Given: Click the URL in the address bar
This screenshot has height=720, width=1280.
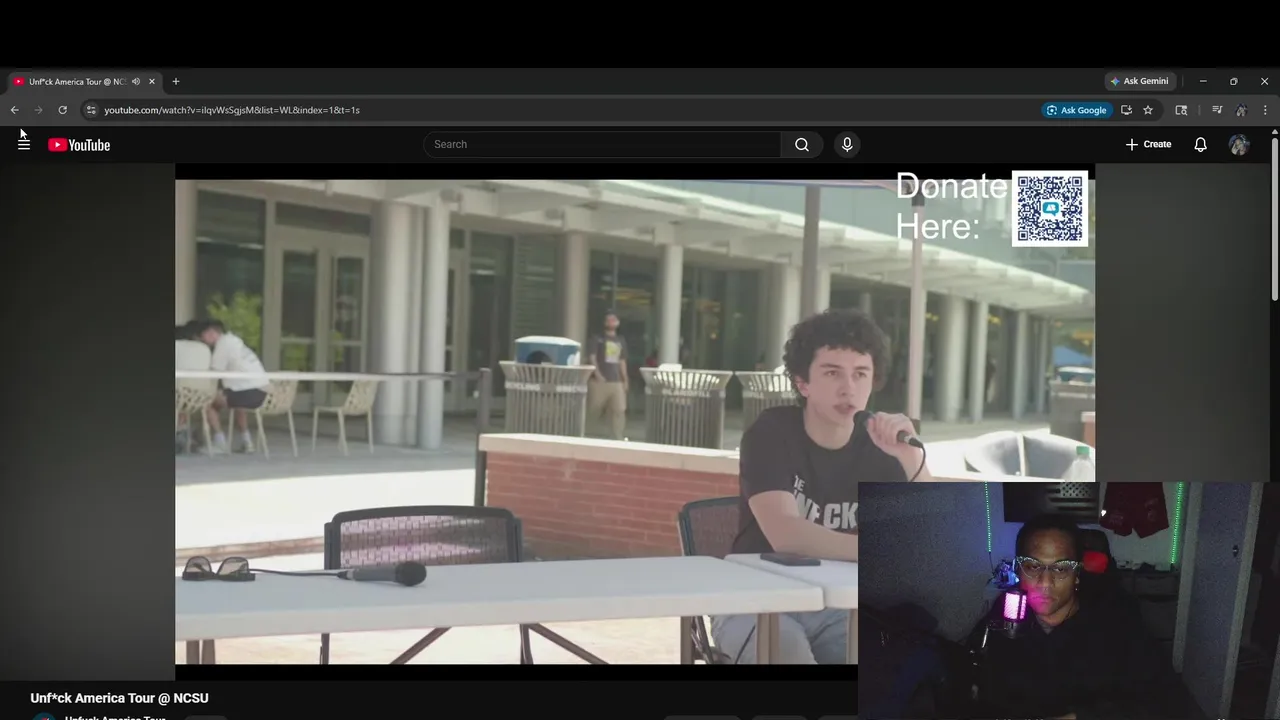Looking at the screenshot, I should coord(232,110).
